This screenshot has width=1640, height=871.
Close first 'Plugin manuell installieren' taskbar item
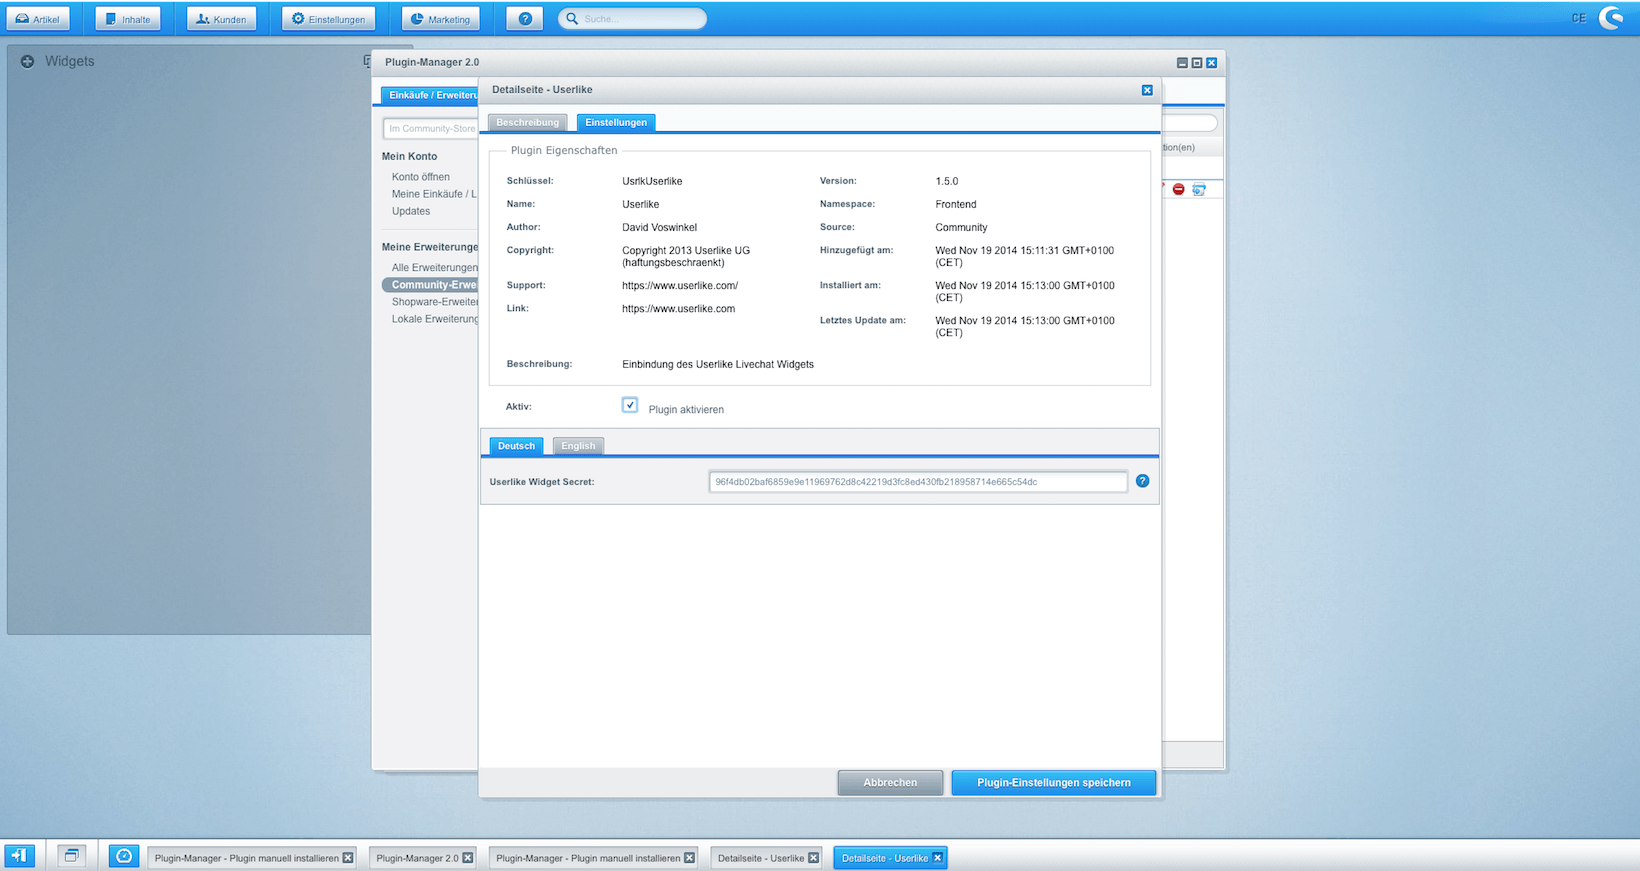click(x=348, y=858)
